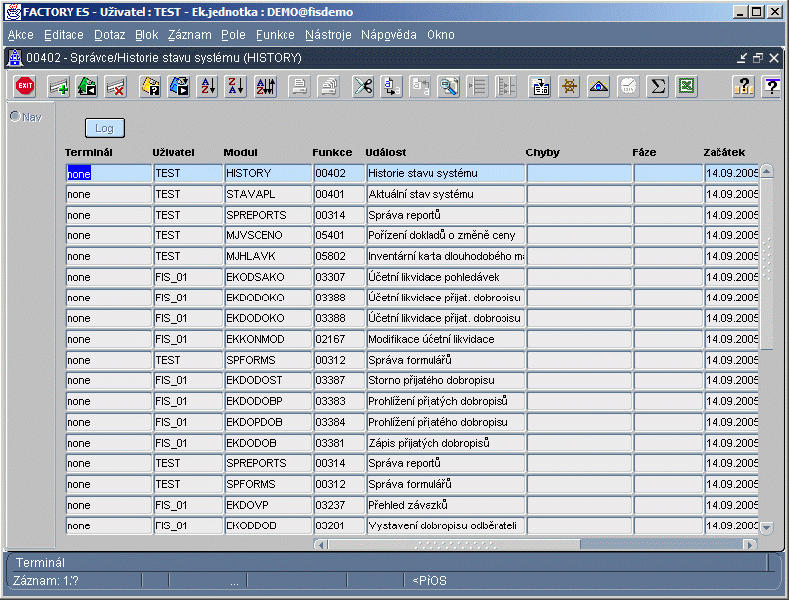This screenshot has height=600, width=789.
Task: Open the Nástroje menu
Action: pos(328,35)
